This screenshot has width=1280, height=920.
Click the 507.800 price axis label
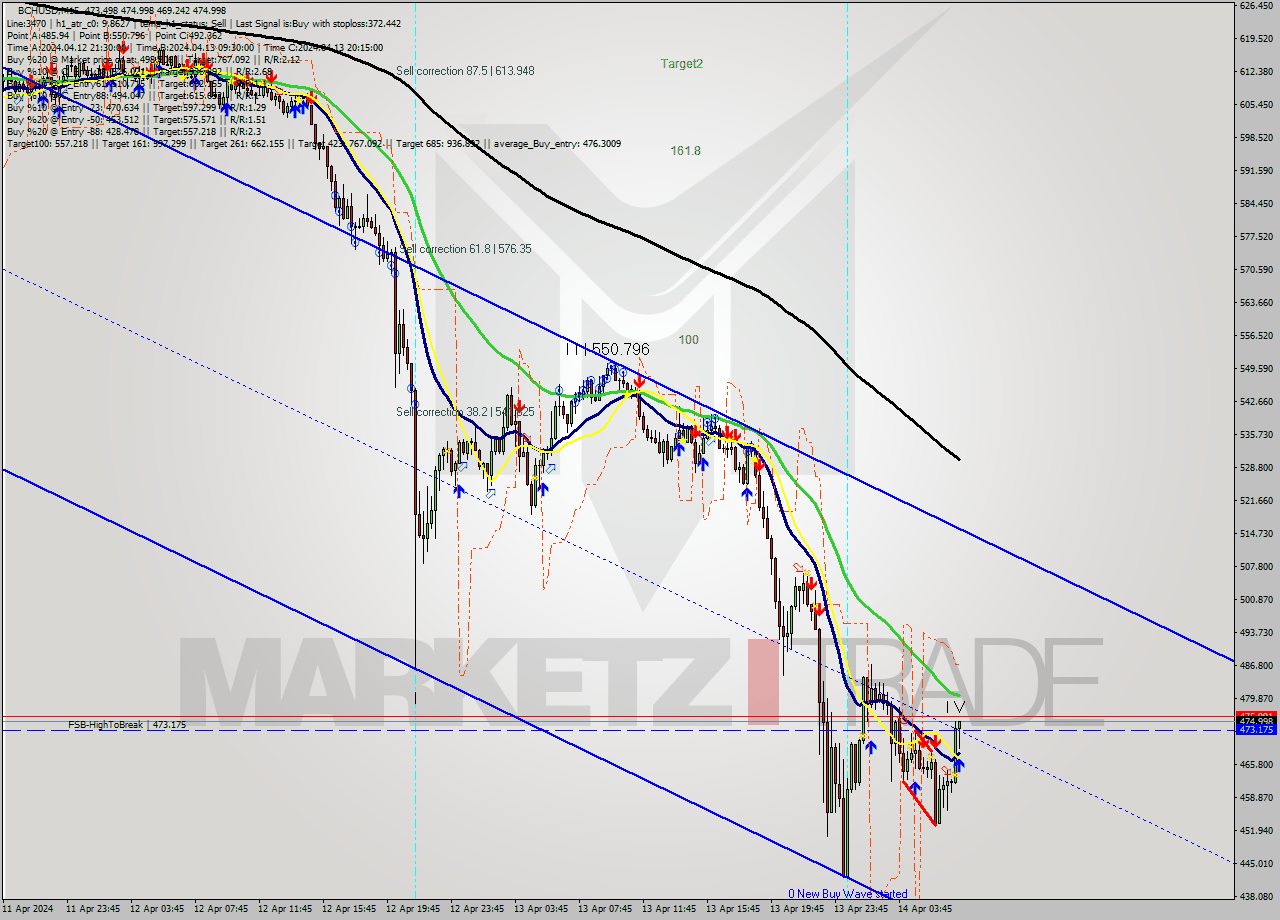click(1256, 567)
